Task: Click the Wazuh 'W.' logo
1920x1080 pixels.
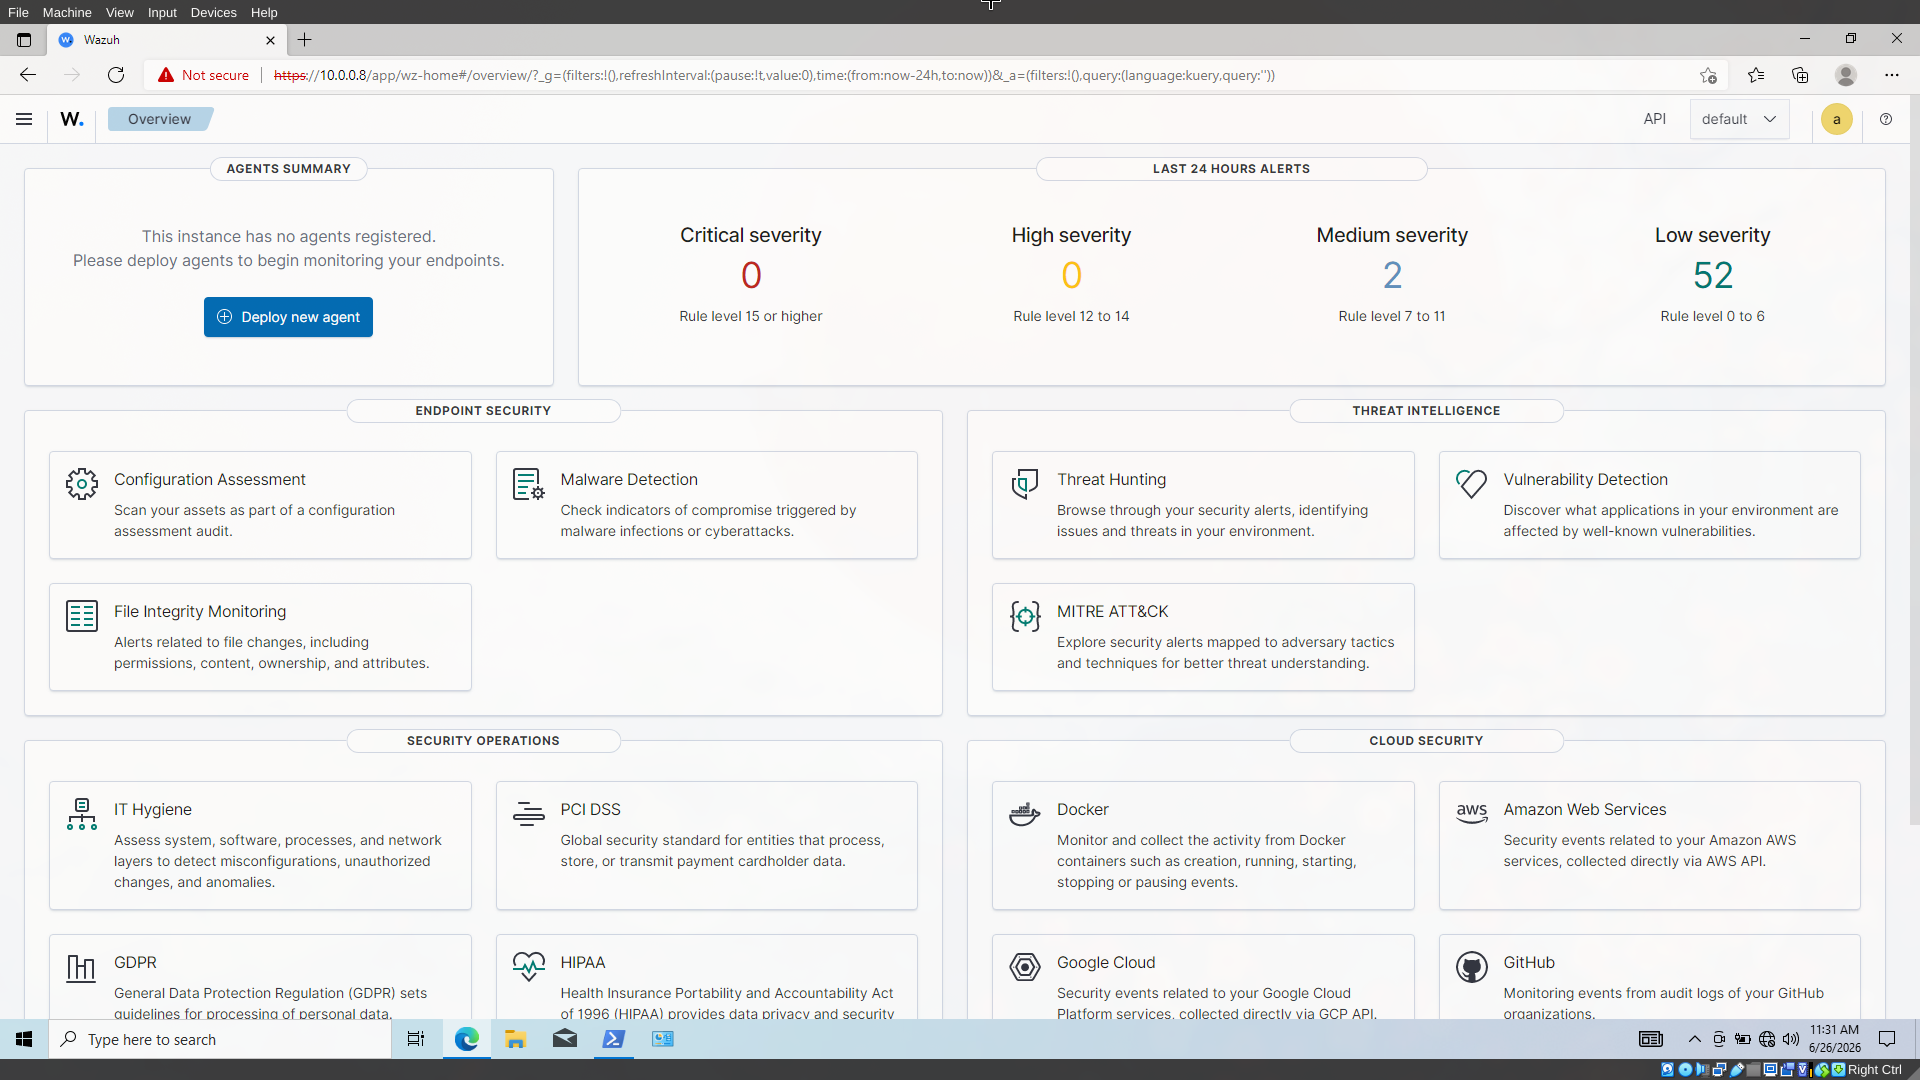Action: click(x=72, y=119)
